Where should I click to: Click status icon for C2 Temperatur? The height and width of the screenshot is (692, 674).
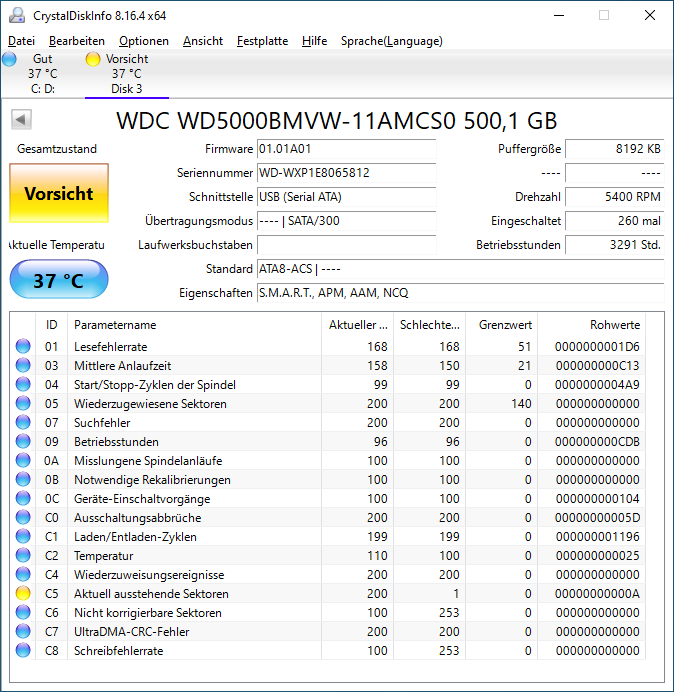point(23,555)
